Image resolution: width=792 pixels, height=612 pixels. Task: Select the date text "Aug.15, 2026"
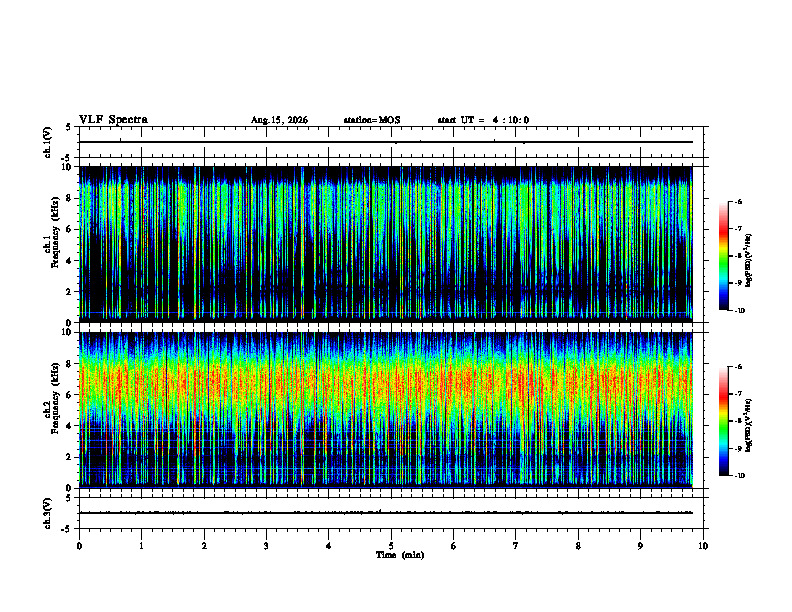[x=279, y=120]
